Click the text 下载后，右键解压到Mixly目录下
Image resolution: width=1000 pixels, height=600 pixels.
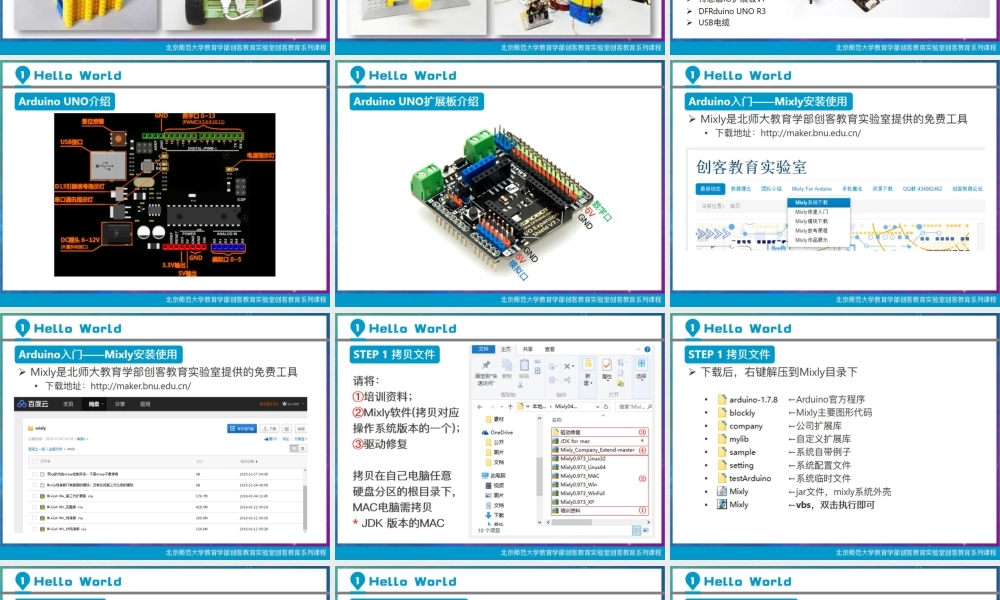point(779,372)
